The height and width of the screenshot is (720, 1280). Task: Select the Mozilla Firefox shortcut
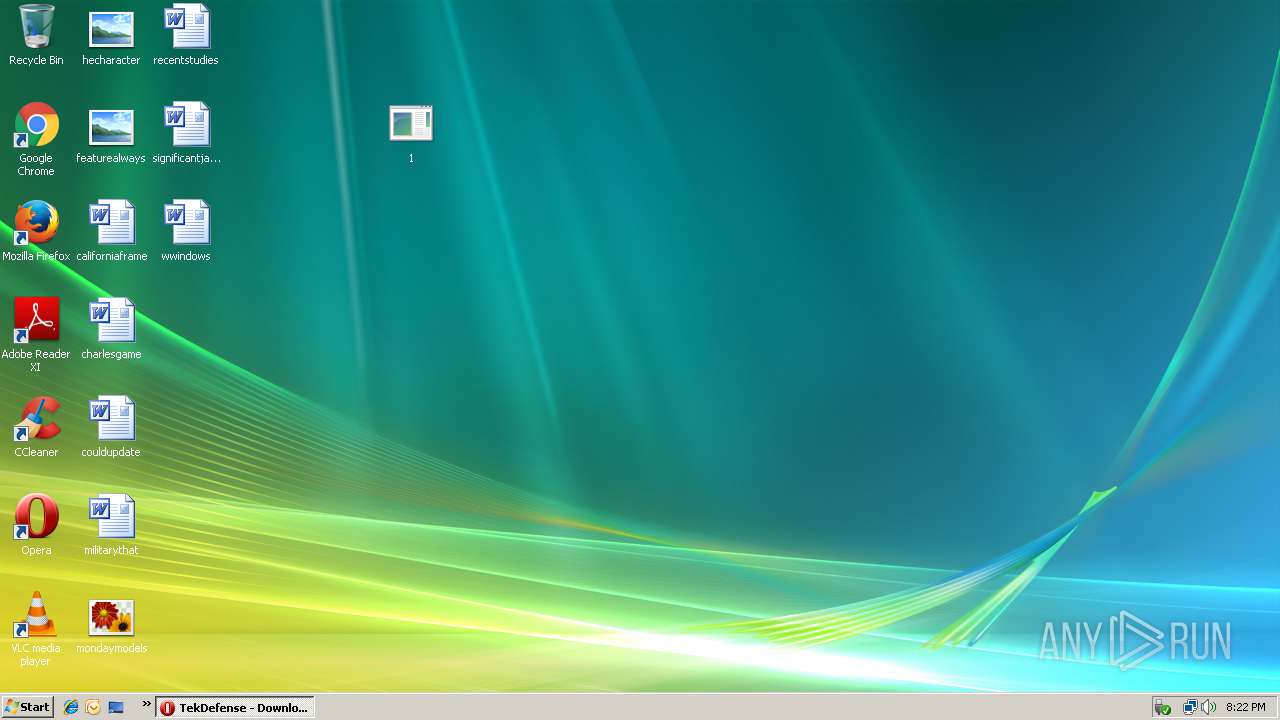tap(36, 232)
